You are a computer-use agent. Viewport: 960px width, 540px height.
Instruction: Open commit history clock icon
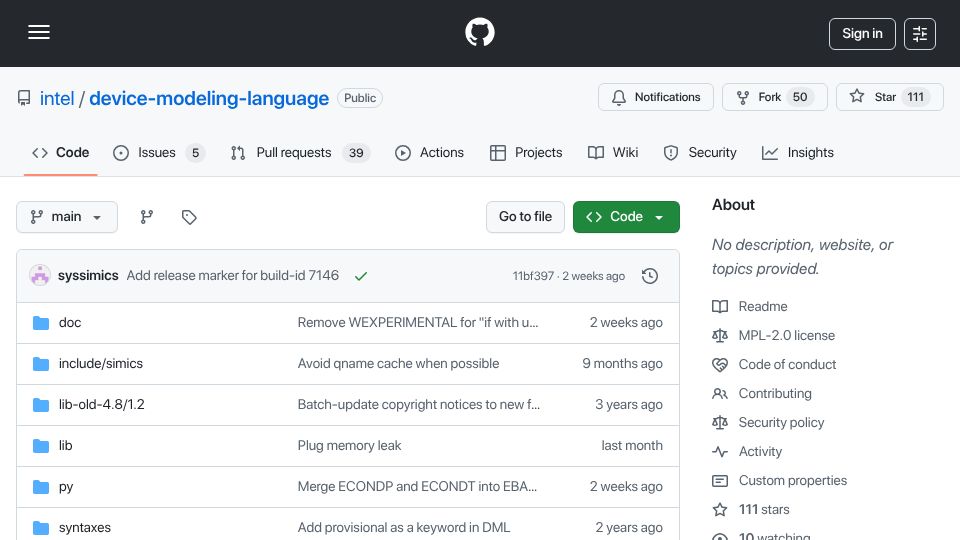coord(650,276)
